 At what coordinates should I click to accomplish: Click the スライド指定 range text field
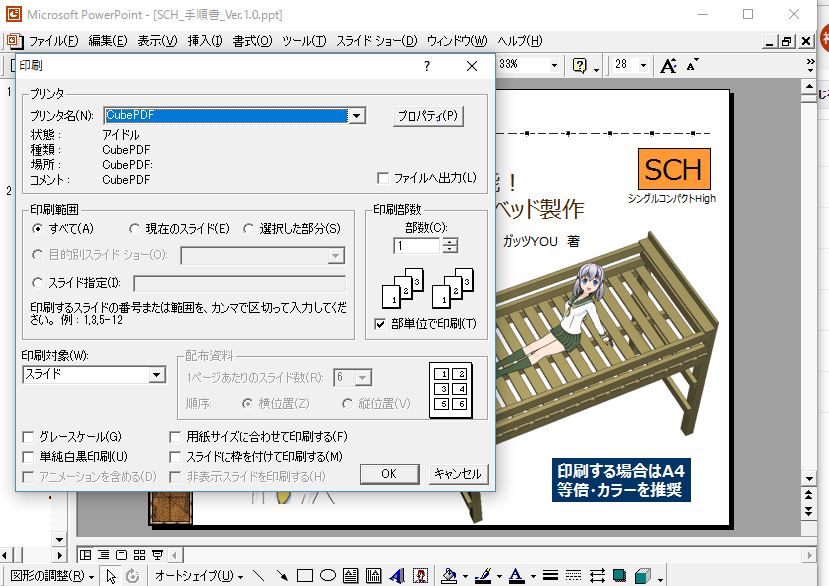[x=240, y=283]
